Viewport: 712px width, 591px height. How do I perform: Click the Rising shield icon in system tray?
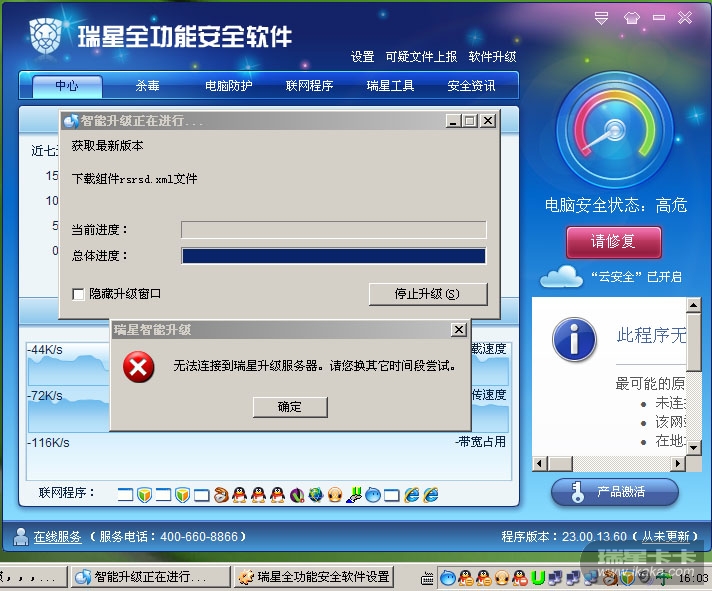(628, 577)
